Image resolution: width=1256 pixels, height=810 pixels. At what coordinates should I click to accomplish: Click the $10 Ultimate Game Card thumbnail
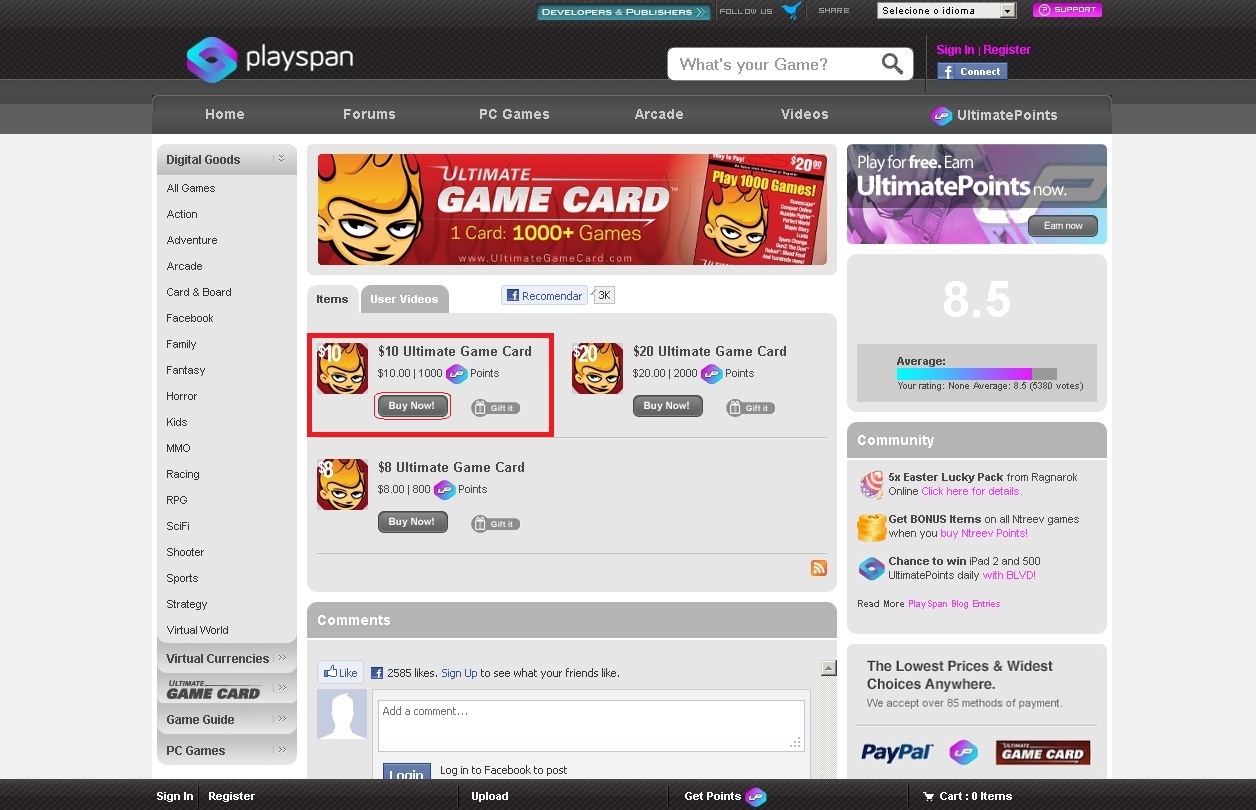[343, 368]
